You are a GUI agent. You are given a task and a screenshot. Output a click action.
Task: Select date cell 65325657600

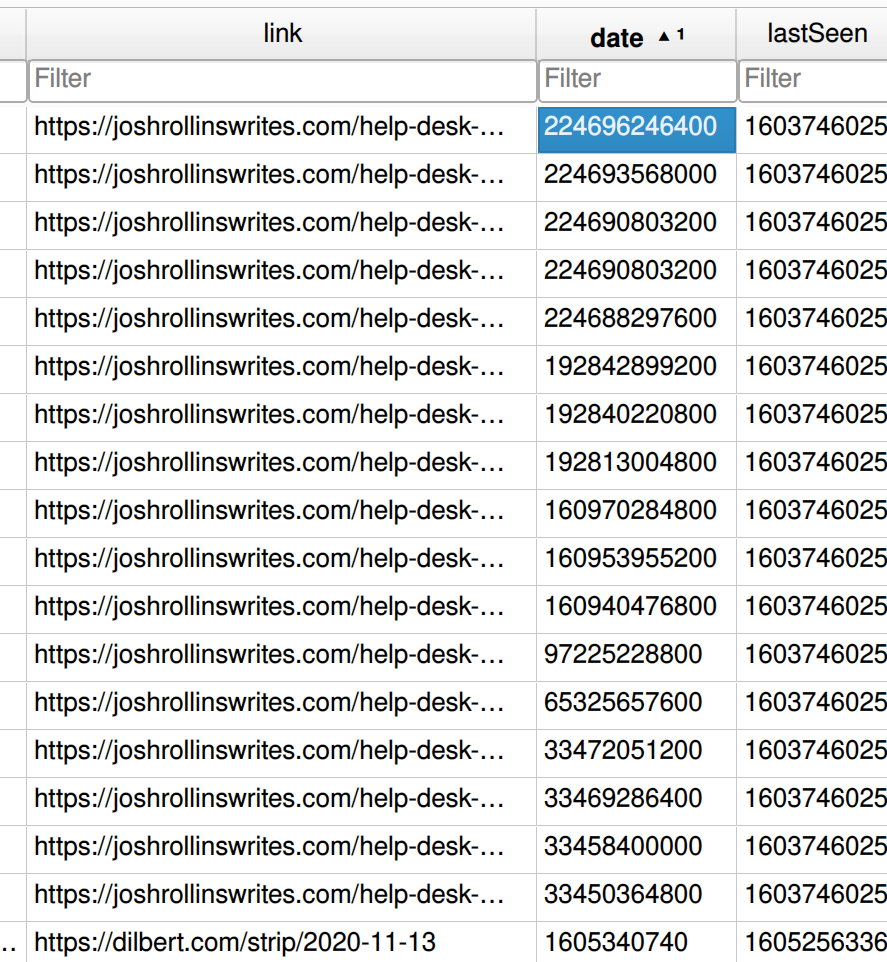click(637, 706)
